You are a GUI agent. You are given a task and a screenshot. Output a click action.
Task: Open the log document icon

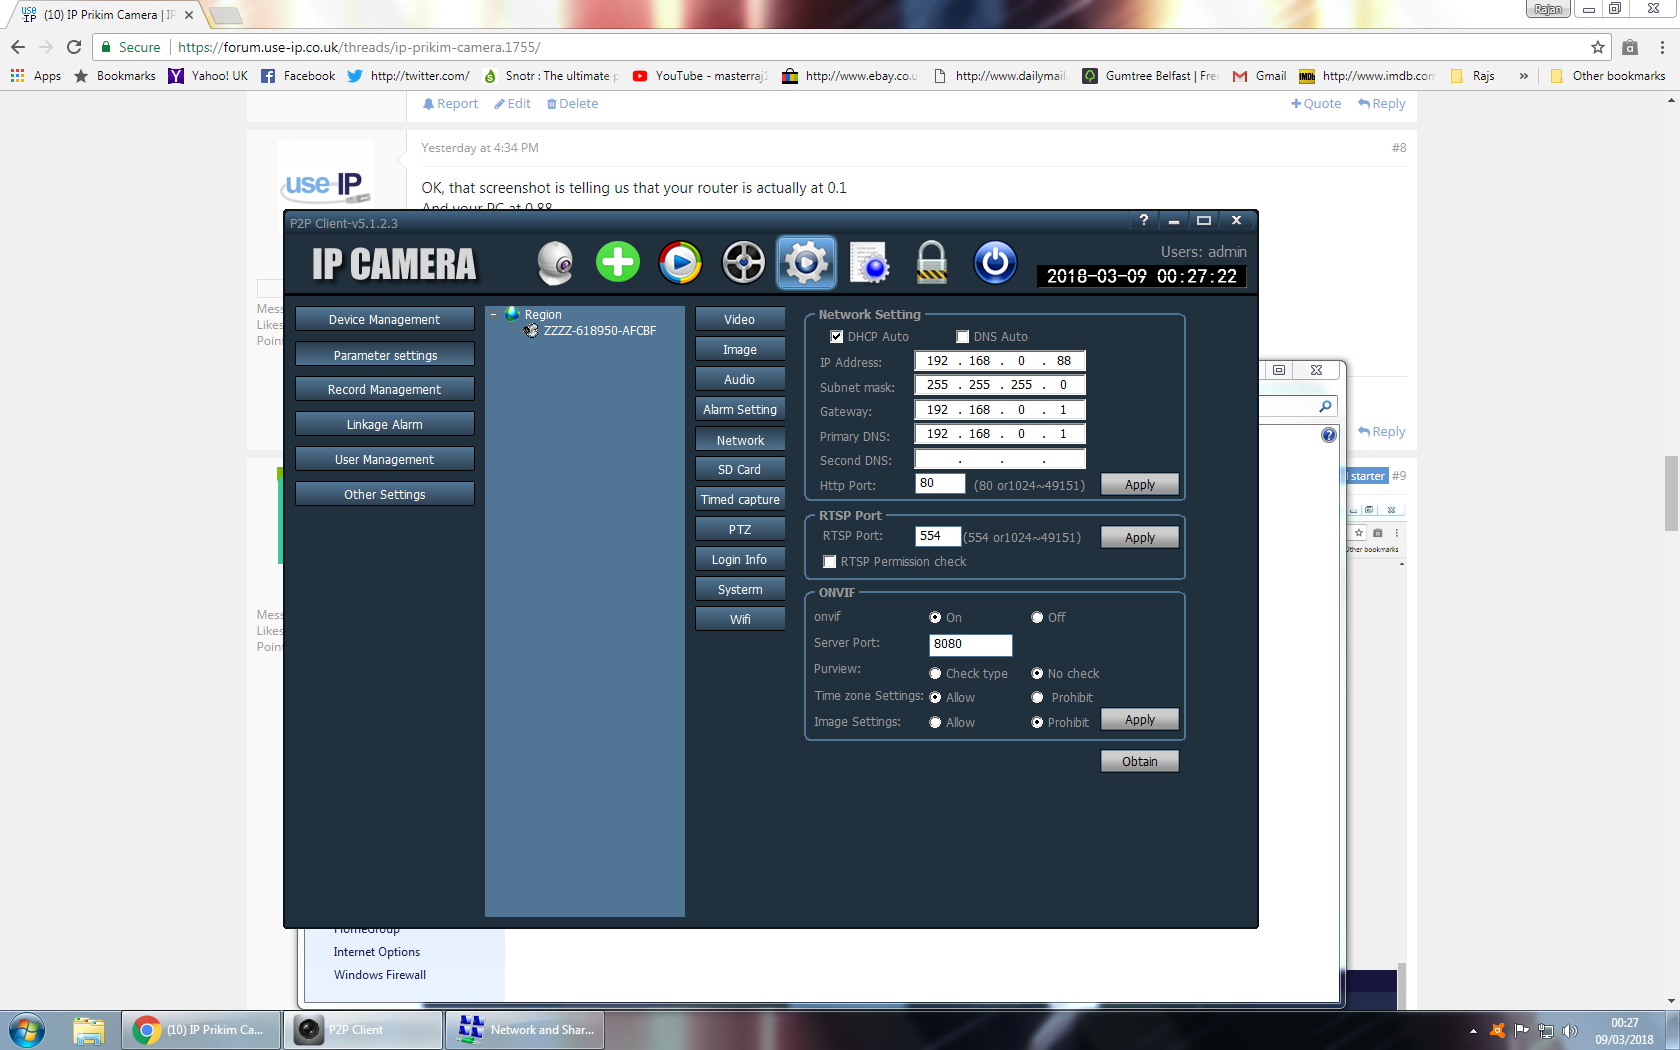click(869, 263)
